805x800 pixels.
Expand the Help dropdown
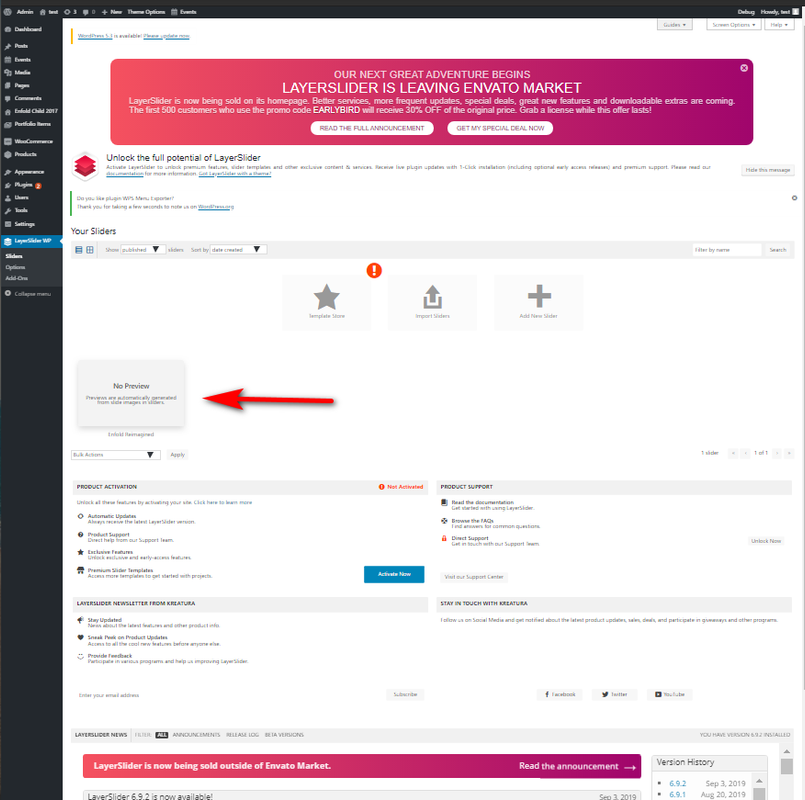tap(779, 25)
